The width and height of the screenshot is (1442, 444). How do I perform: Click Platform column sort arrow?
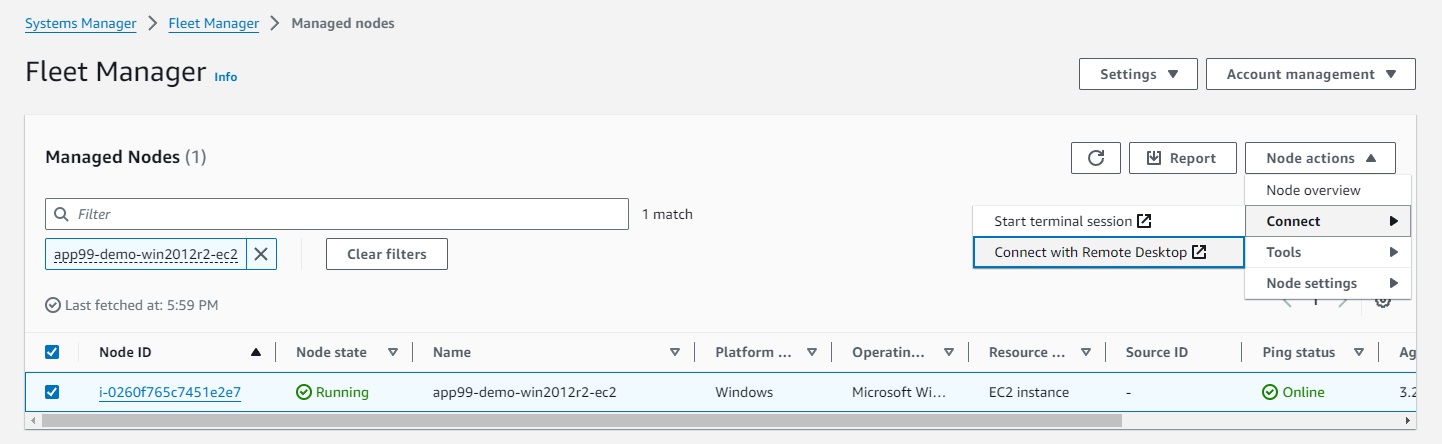click(x=812, y=352)
